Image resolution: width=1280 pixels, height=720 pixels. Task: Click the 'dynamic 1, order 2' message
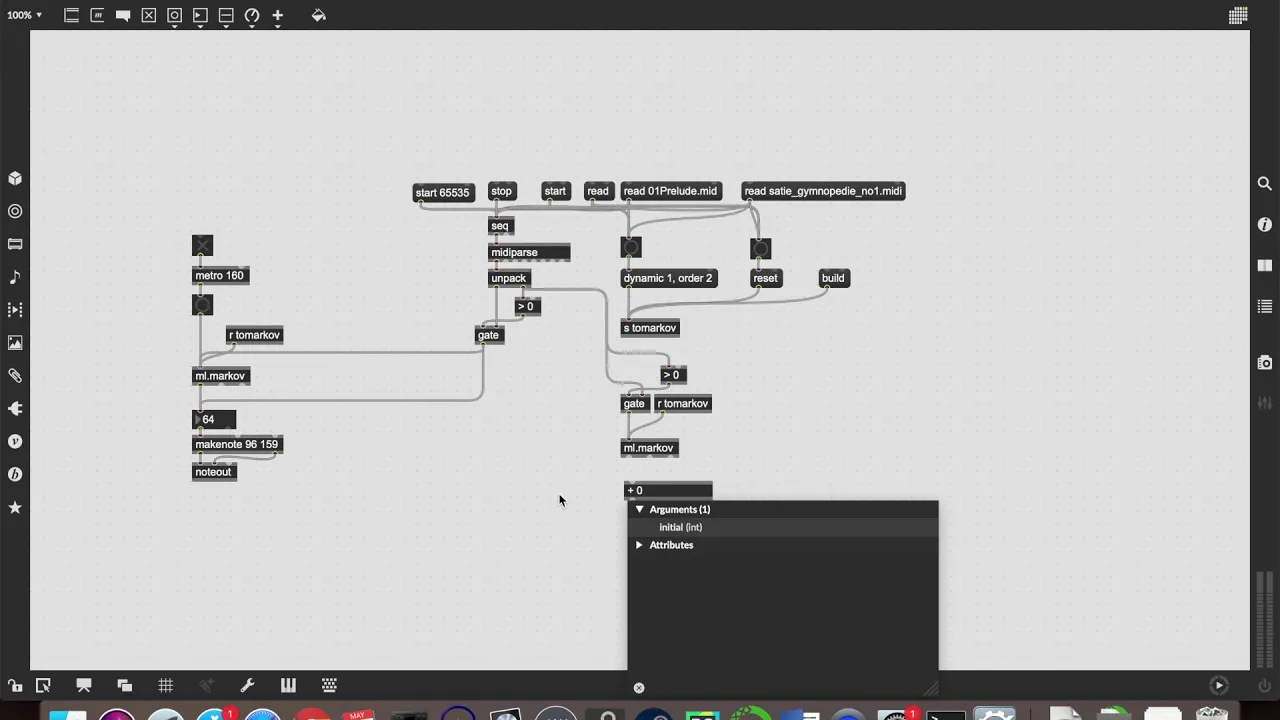click(668, 278)
